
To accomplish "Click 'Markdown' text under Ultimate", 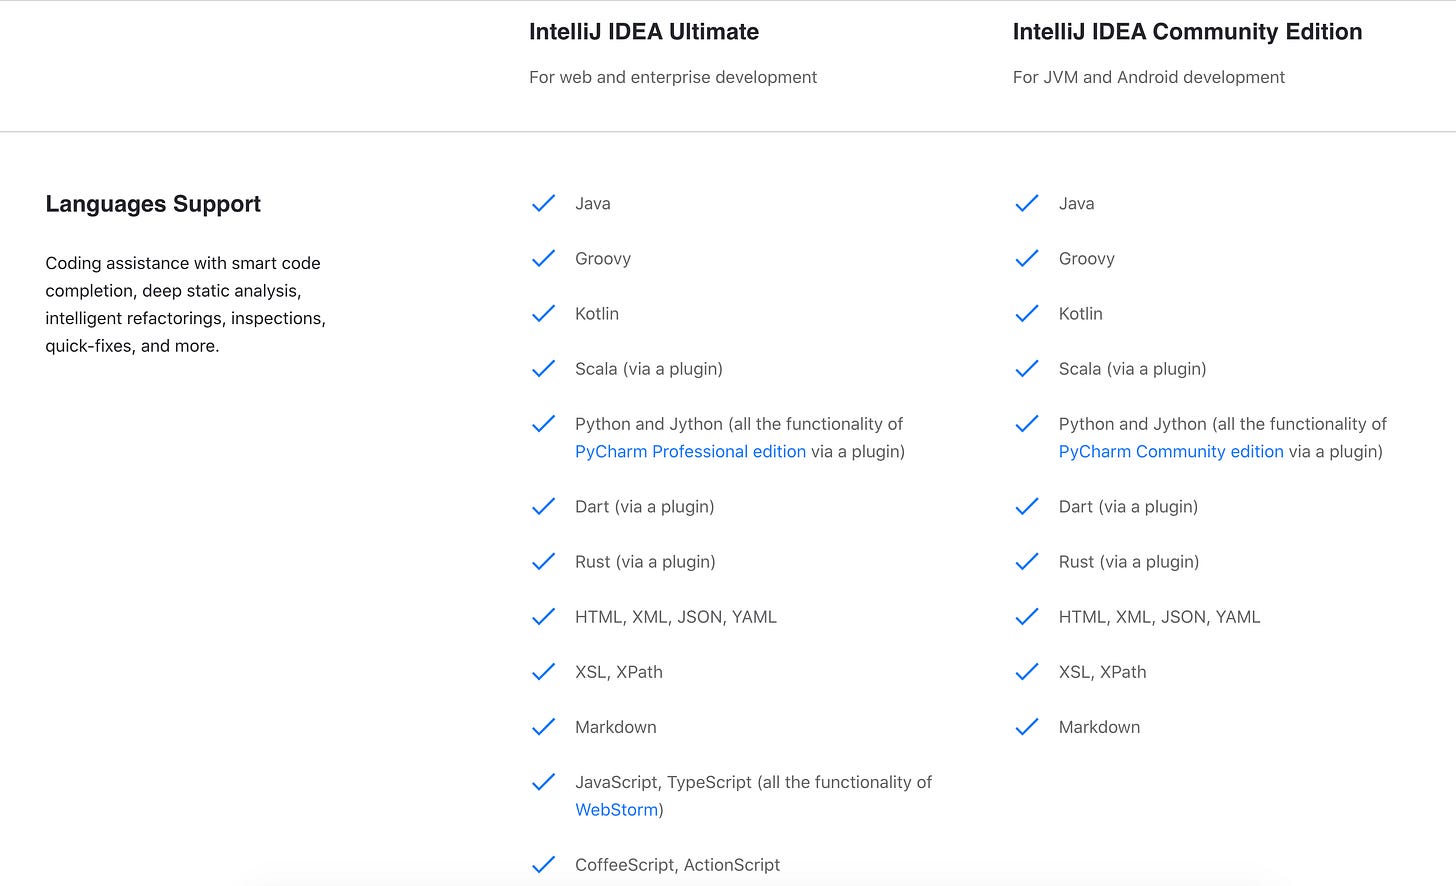I will click(x=616, y=727).
